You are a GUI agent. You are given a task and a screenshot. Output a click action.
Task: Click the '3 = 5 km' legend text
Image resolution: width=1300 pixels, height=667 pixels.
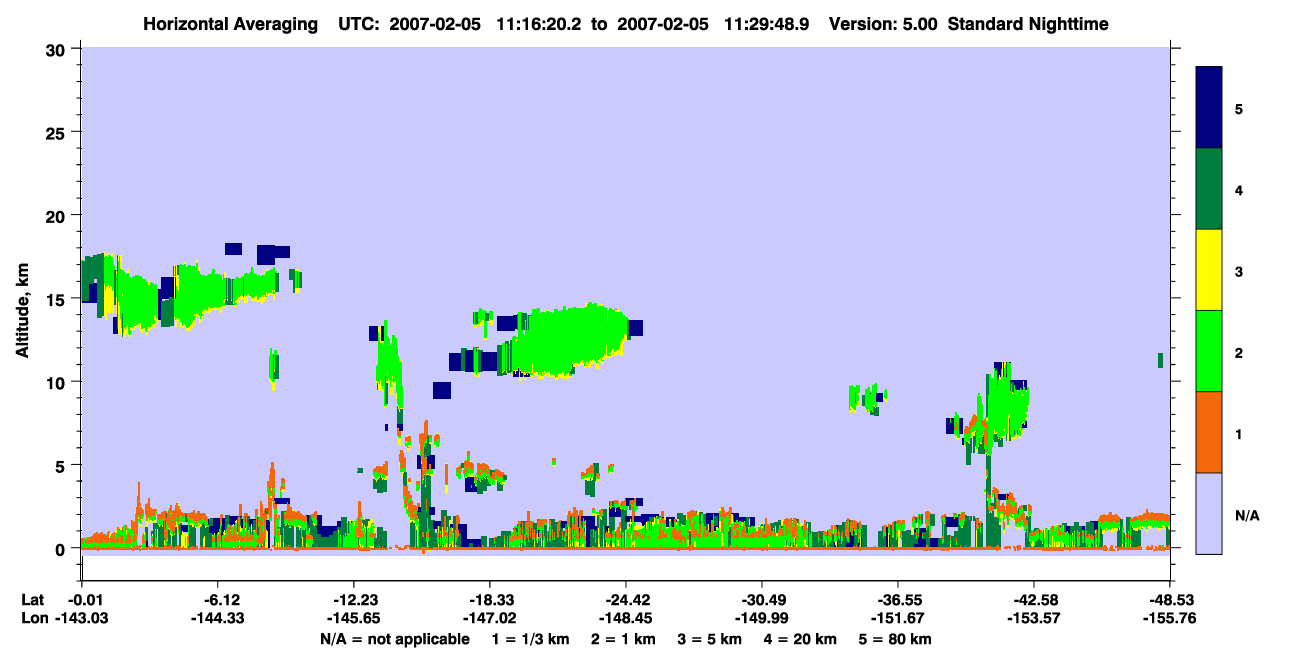tap(711, 638)
